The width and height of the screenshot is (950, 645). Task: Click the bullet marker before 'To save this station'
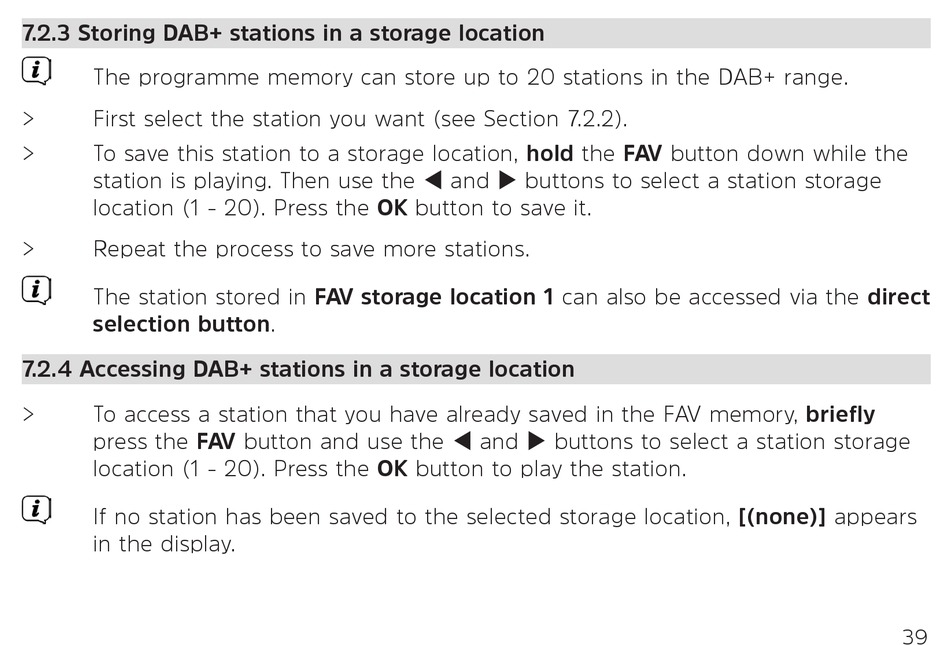pyautogui.click(x=28, y=153)
